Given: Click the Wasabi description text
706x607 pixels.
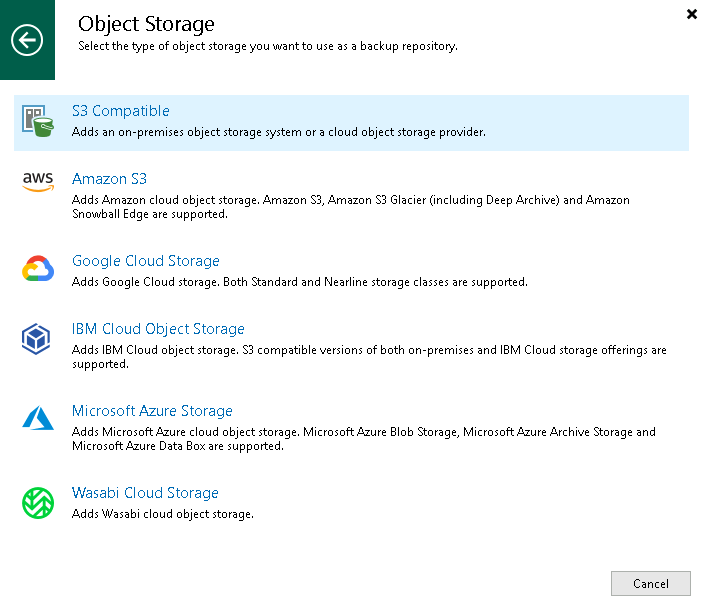Looking at the screenshot, I should [x=163, y=514].
